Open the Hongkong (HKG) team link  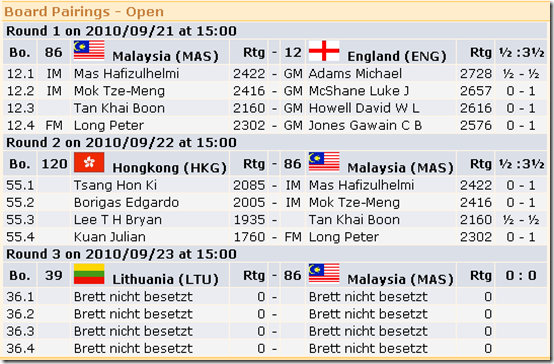(x=169, y=168)
